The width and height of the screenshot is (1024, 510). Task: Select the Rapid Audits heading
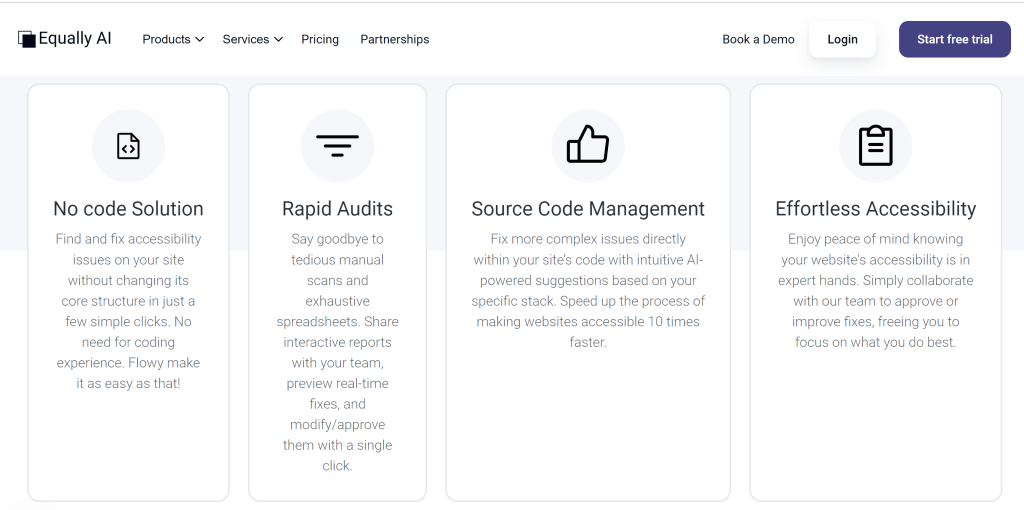pos(337,209)
